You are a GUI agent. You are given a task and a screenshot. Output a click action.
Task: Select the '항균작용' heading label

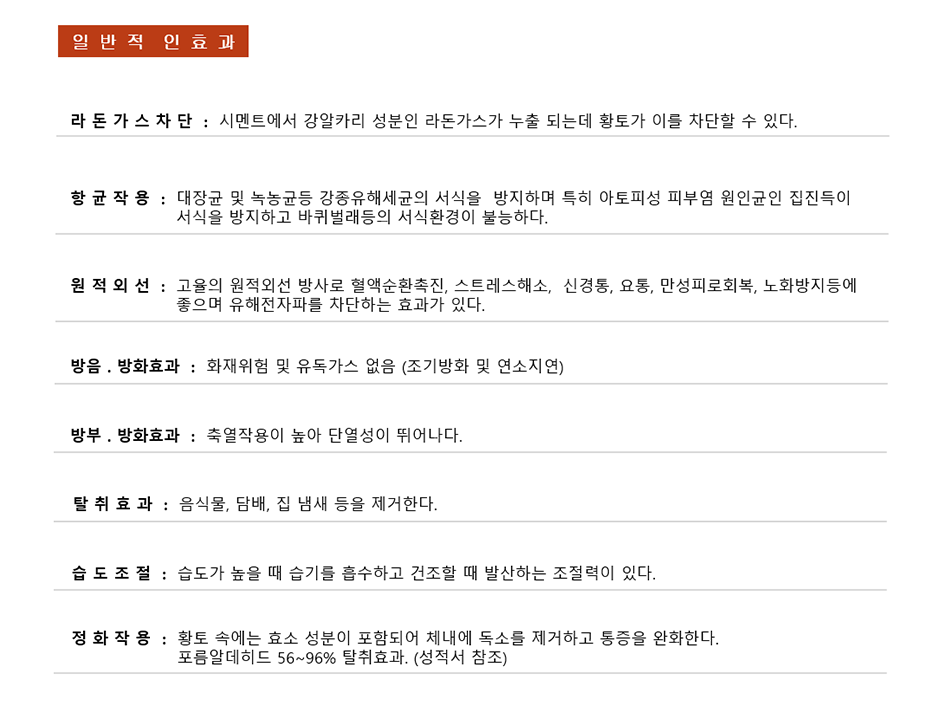110,198
